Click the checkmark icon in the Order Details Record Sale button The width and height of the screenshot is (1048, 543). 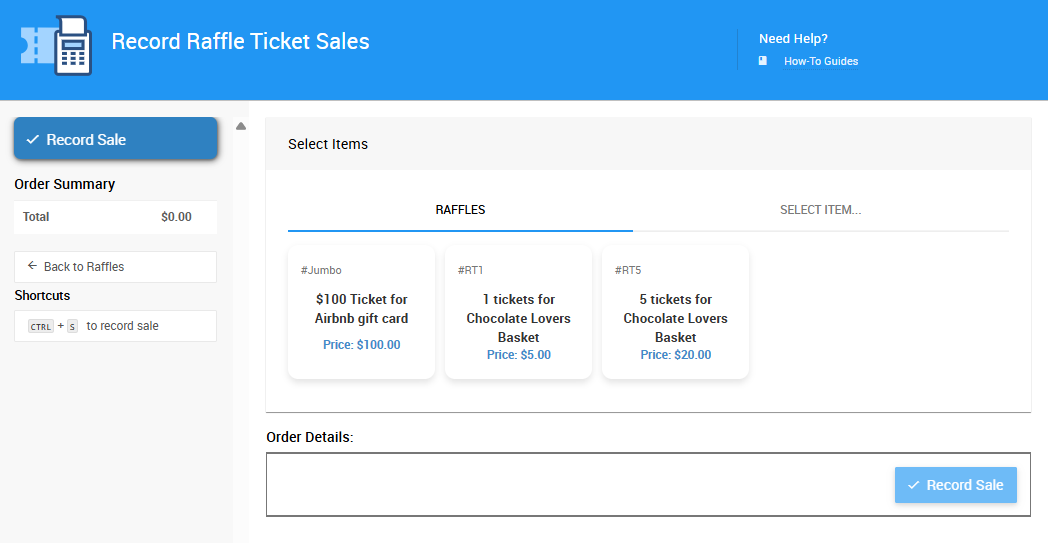pos(913,485)
